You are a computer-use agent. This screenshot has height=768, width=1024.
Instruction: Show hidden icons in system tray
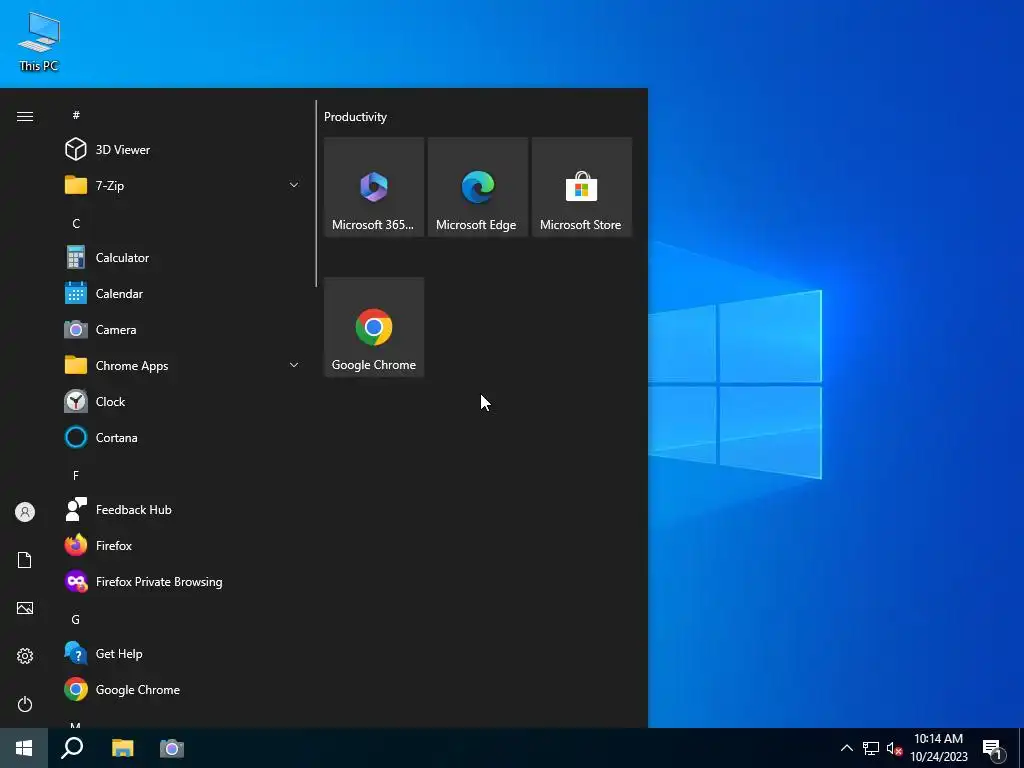pos(846,748)
